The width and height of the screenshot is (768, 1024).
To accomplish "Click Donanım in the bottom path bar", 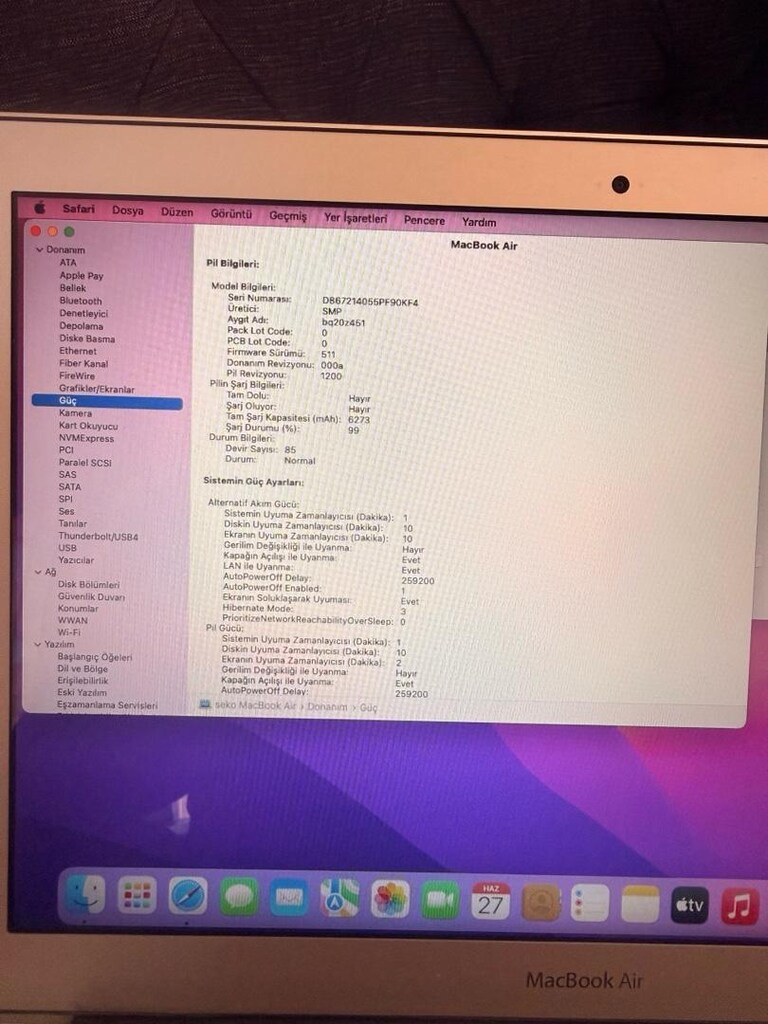I will pos(327,707).
